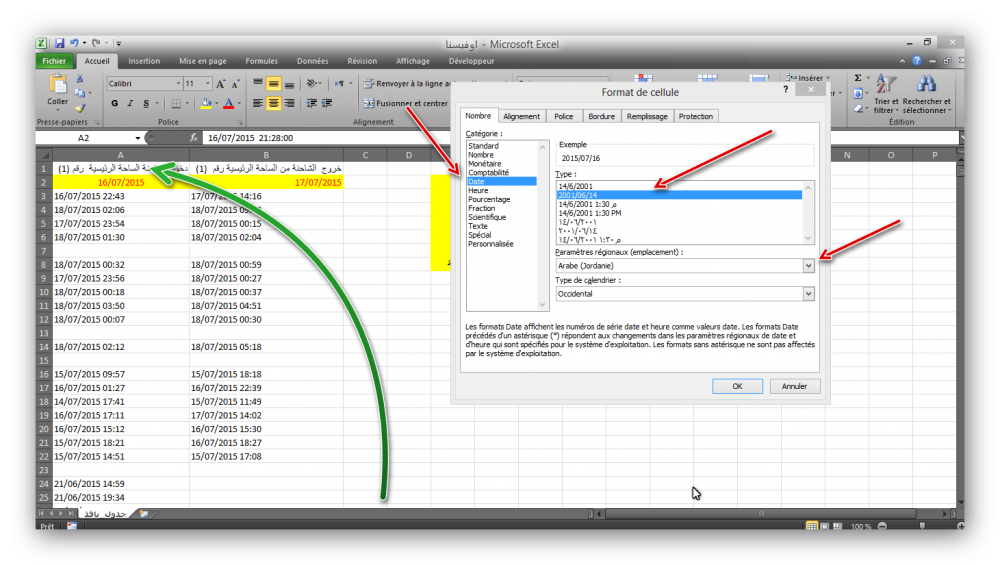
Task: Open Paramètres régionaux dropdown Arabe (Jordanie)
Action: [x=808, y=266]
